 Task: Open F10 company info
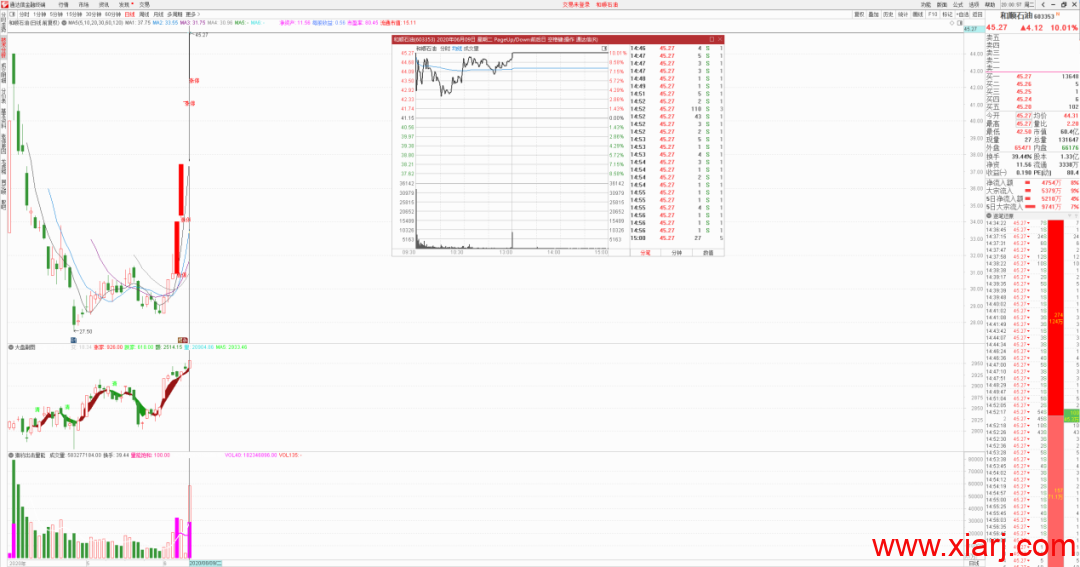pyautogui.click(x=933, y=14)
